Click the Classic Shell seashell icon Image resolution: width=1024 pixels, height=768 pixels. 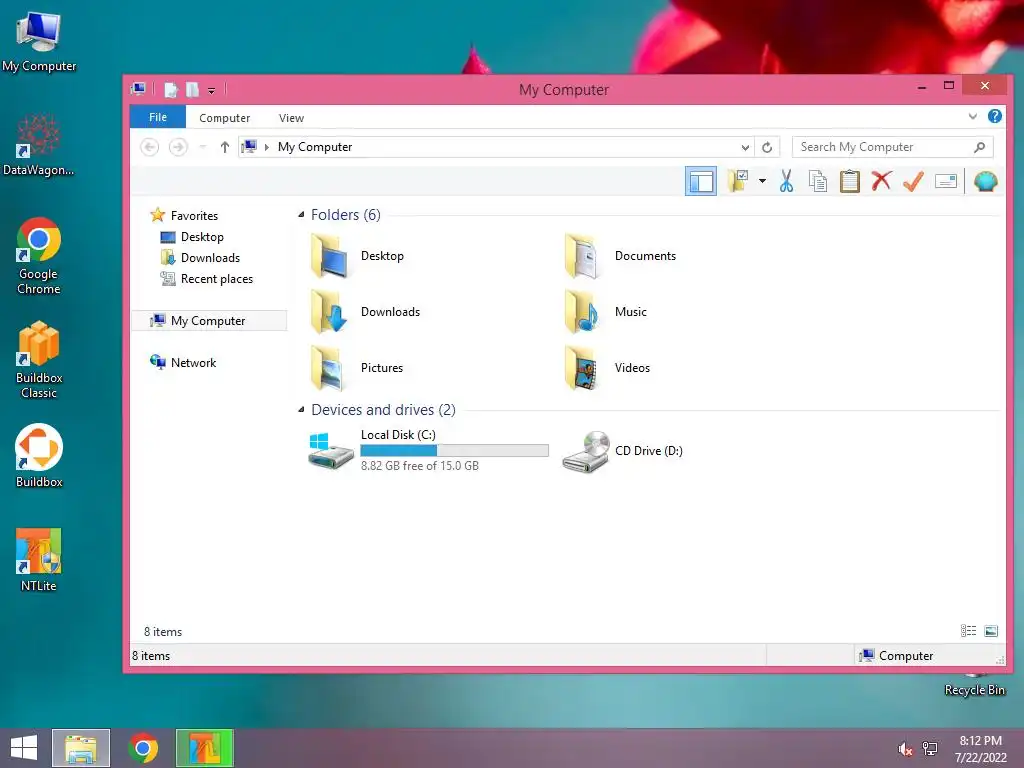(x=985, y=181)
